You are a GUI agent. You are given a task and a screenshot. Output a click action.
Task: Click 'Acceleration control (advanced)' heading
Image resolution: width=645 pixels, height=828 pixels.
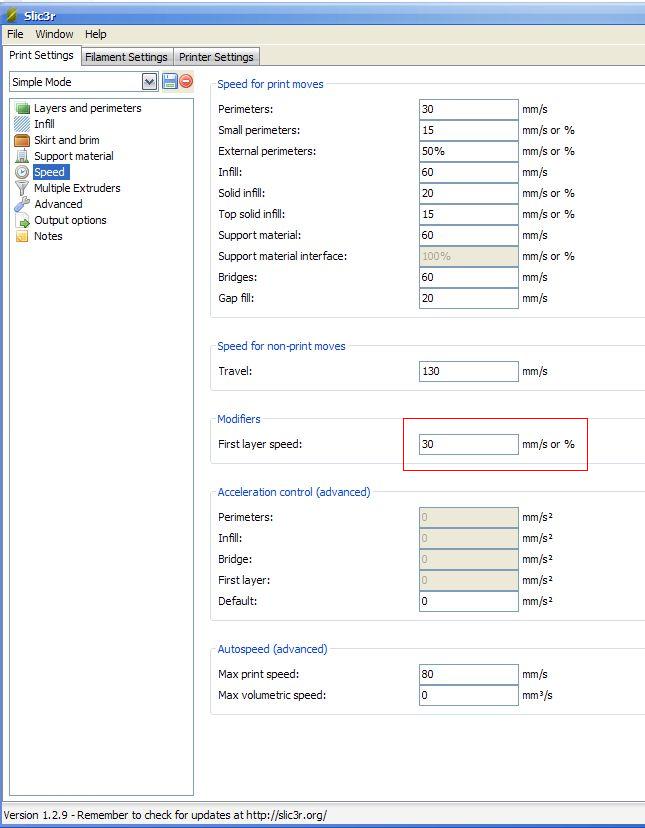(x=294, y=492)
